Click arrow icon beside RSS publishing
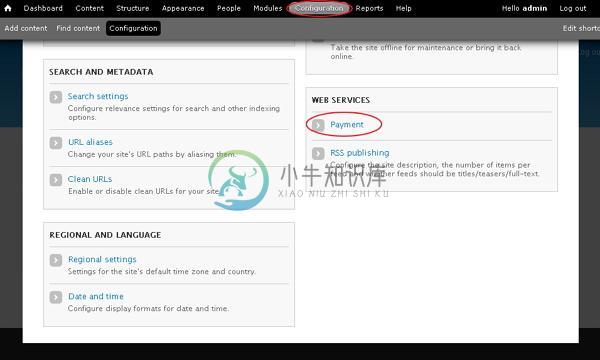 (x=318, y=153)
